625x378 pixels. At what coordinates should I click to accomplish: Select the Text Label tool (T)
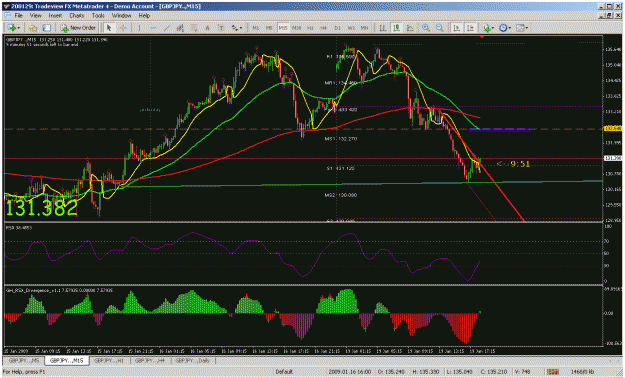coord(221,28)
